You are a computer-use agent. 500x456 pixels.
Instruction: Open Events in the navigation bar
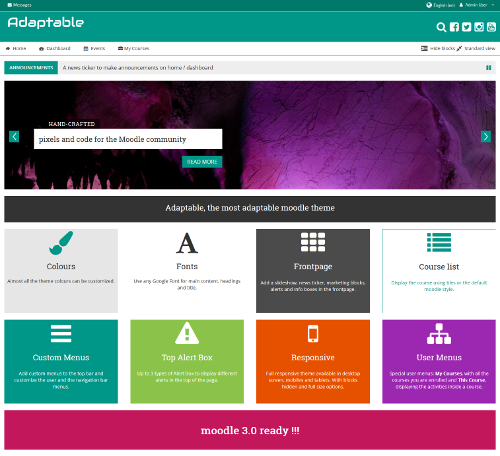(94, 48)
